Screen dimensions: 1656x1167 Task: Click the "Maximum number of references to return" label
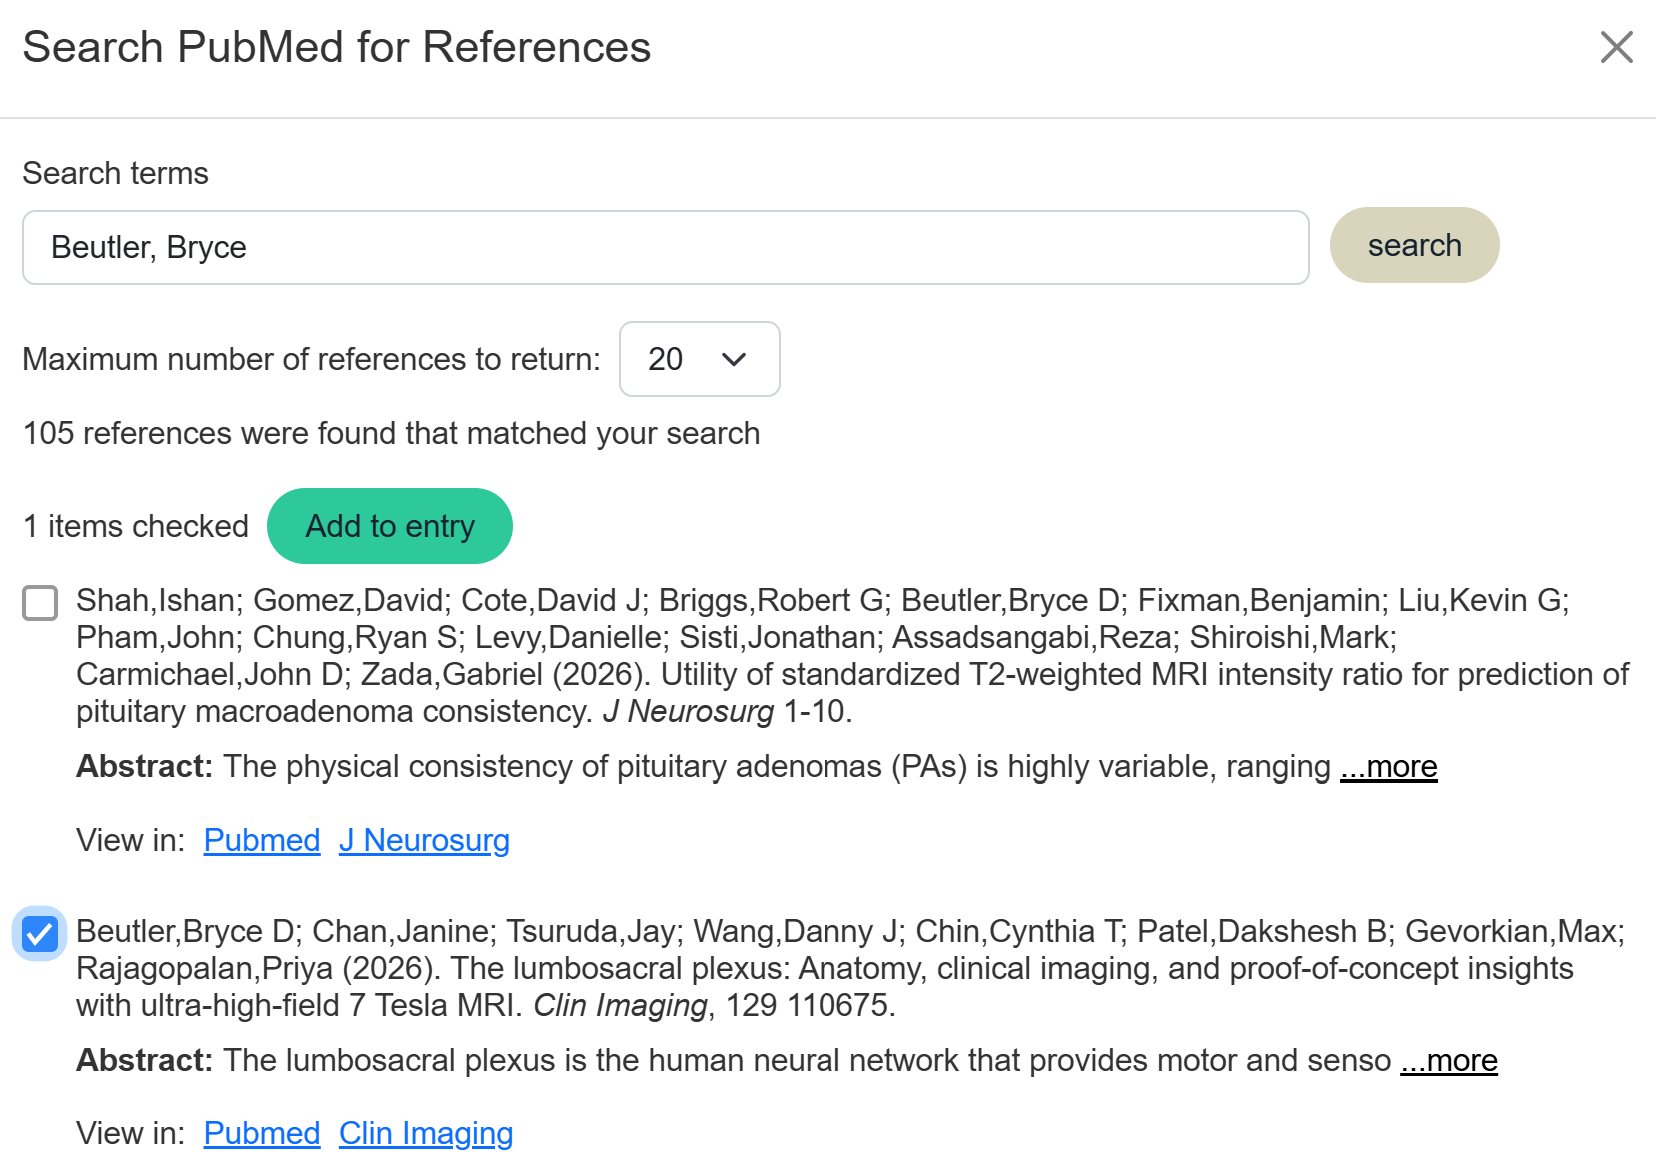coord(311,359)
